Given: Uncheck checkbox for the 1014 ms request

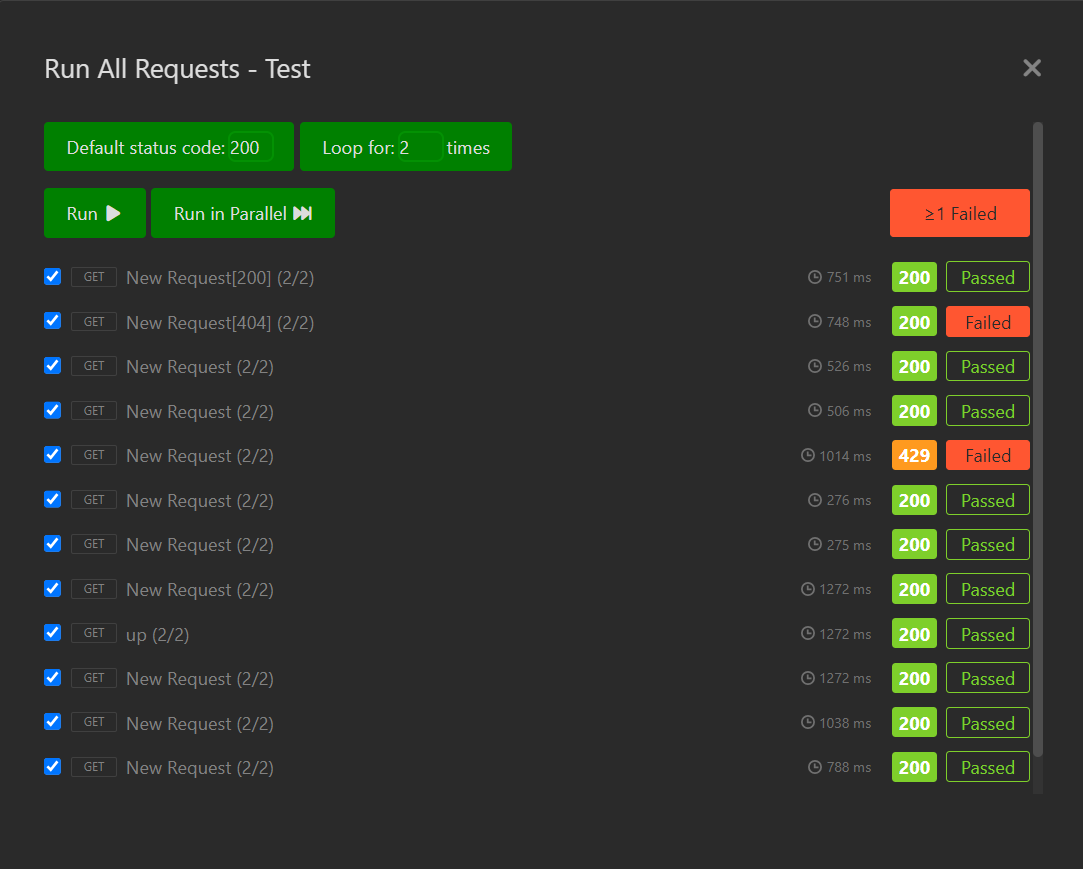Looking at the screenshot, I should pyautogui.click(x=52, y=455).
